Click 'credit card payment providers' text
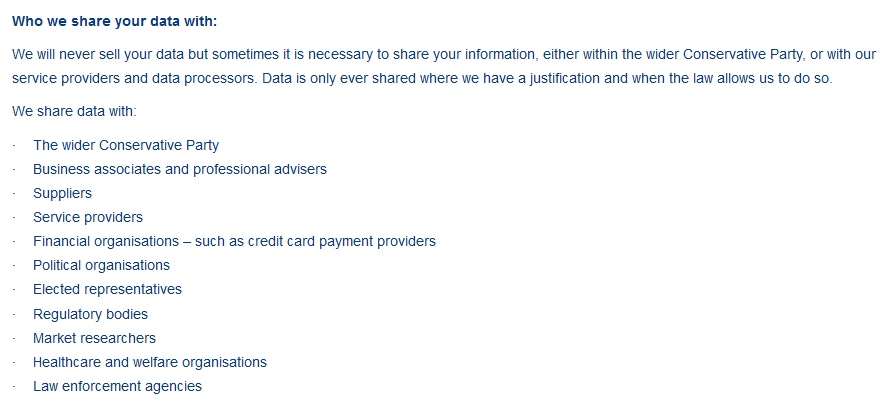 [x=341, y=241]
